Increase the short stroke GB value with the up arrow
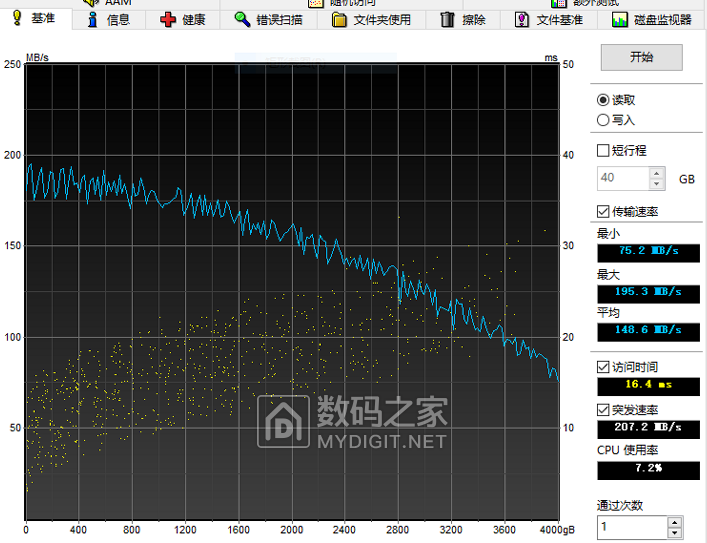The width and height of the screenshot is (707, 543). coord(656,173)
